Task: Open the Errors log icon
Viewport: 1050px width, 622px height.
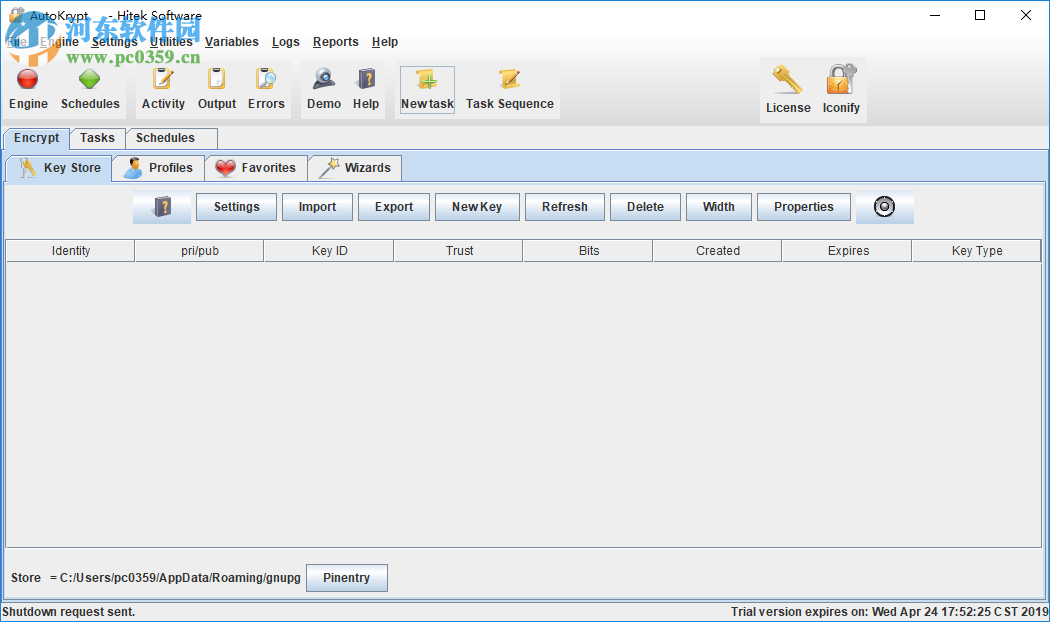Action: [266, 79]
